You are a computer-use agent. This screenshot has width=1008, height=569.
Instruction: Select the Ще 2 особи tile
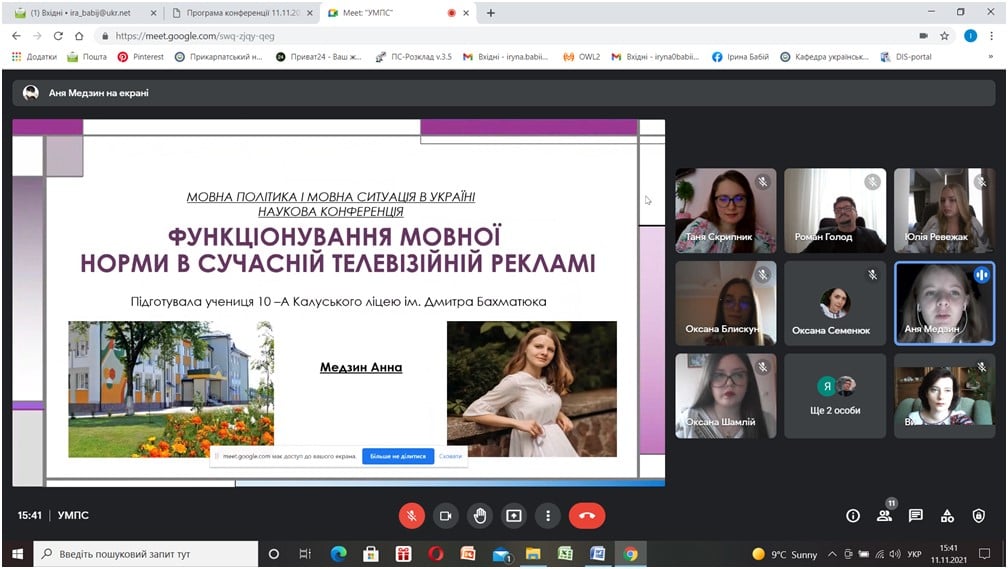835,395
